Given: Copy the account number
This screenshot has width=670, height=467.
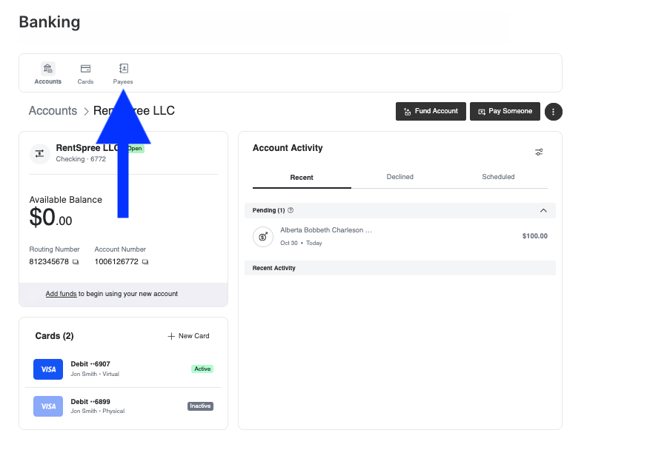Looking at the screenshot, I should click(x=145, y=262).
